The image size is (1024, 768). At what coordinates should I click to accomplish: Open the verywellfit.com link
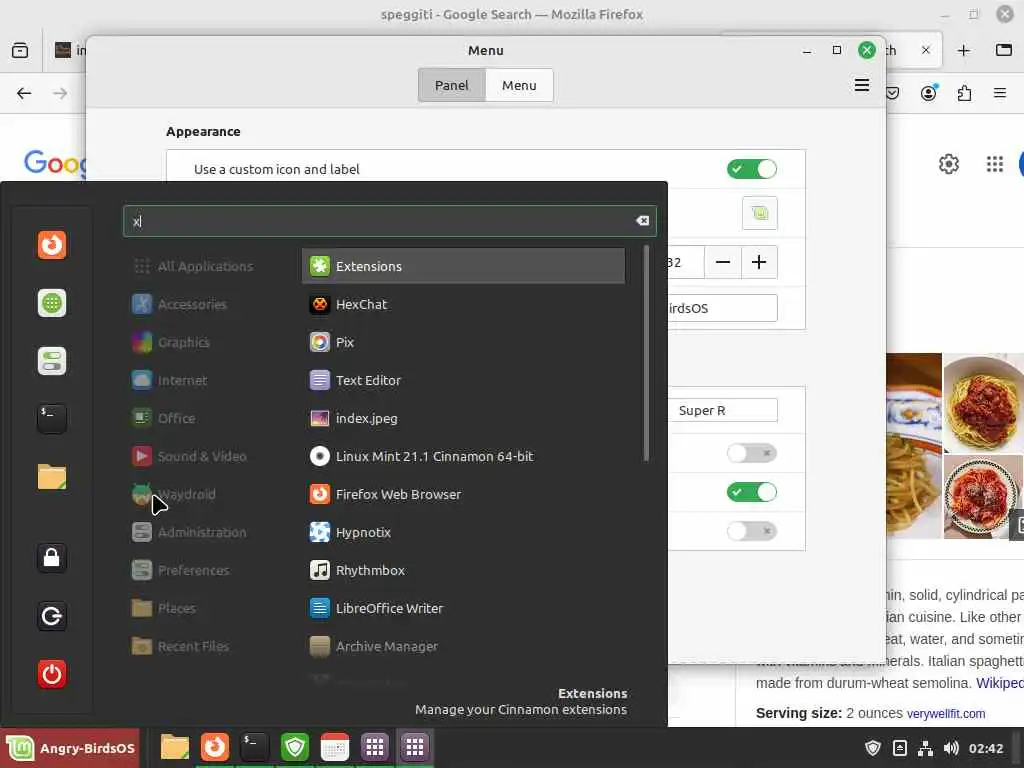coord(946,714)
